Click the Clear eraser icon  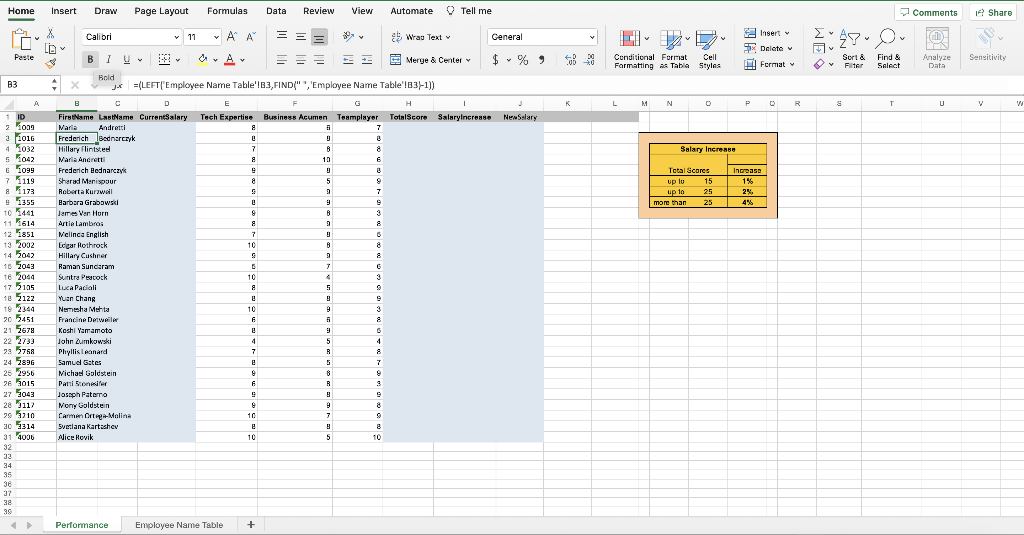tap(819, 64)
